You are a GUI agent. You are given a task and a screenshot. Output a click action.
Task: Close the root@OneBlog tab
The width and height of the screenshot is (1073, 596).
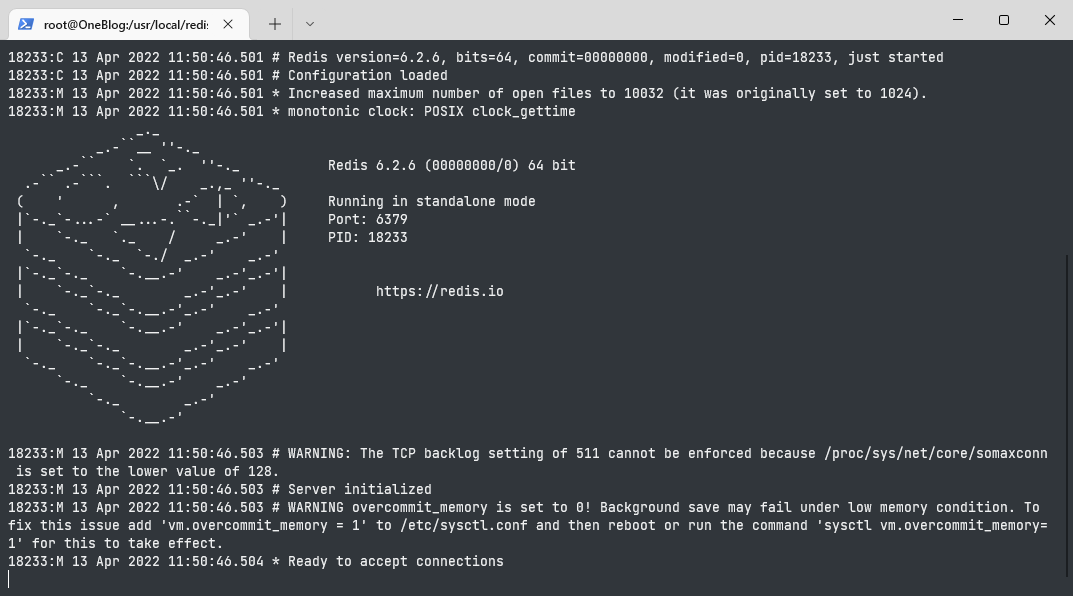point(229,23)
